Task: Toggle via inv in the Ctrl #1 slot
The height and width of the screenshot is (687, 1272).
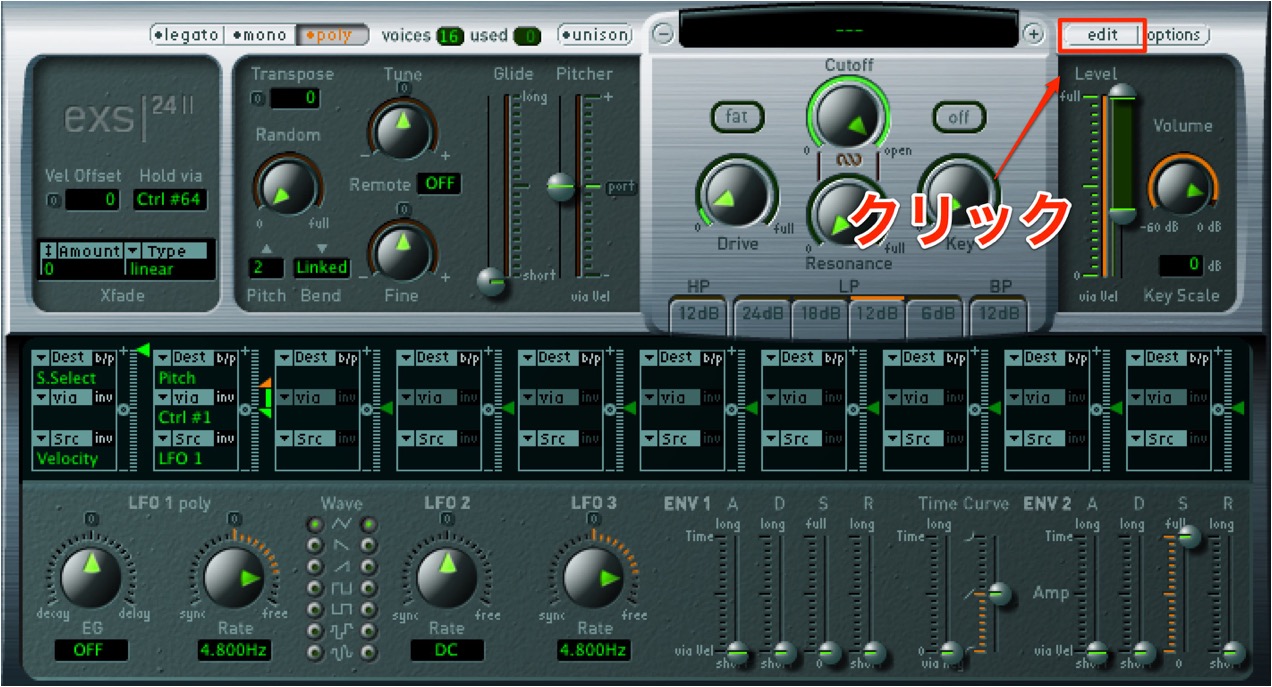Action: tap(226, 398)
